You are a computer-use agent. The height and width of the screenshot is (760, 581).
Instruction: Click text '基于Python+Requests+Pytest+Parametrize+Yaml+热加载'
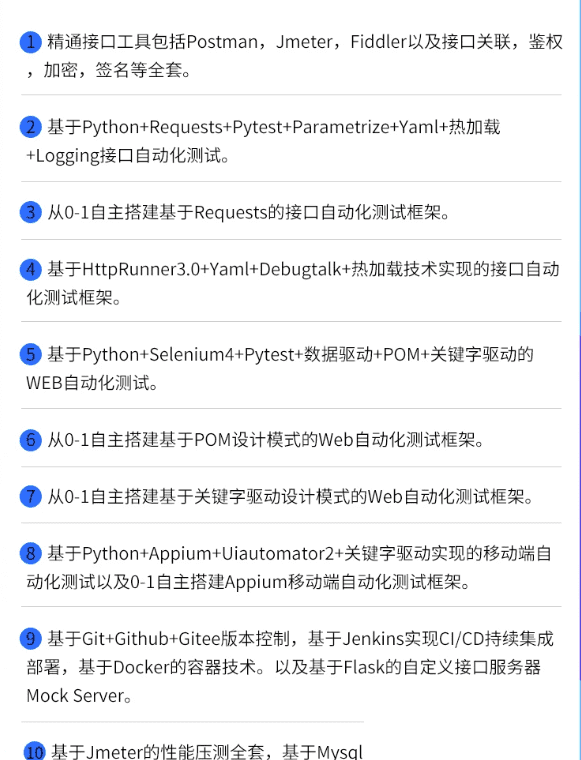(x=274, y=127)
